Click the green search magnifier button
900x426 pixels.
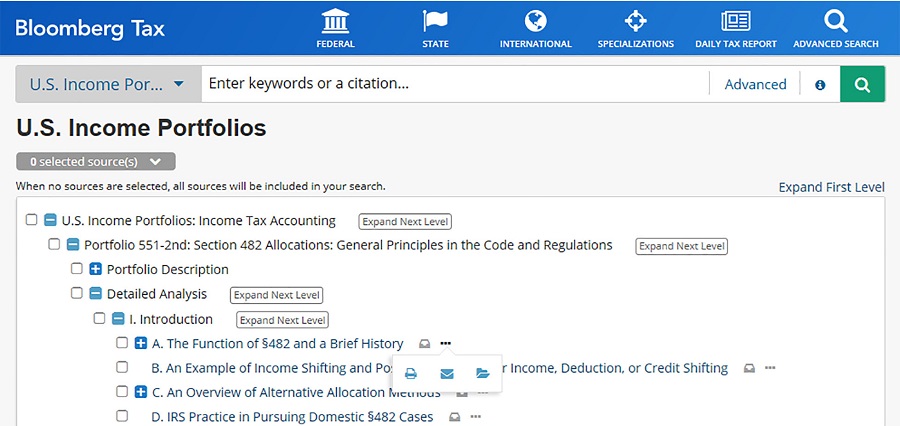862,85
